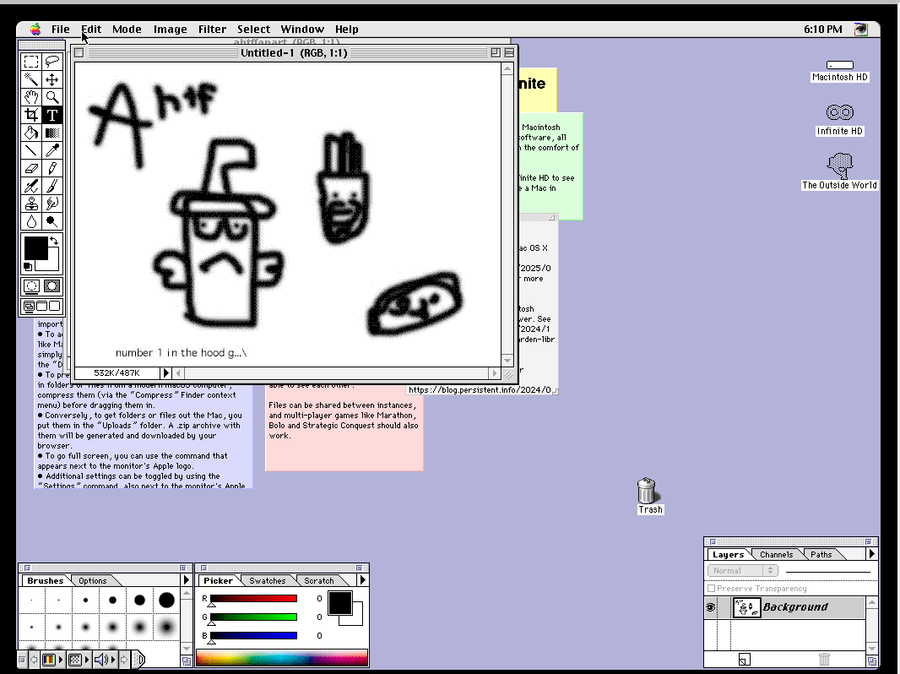Click the Background layer thumbnail
The width and height of the screenshot is (900, 674).
tap(747, 607)
